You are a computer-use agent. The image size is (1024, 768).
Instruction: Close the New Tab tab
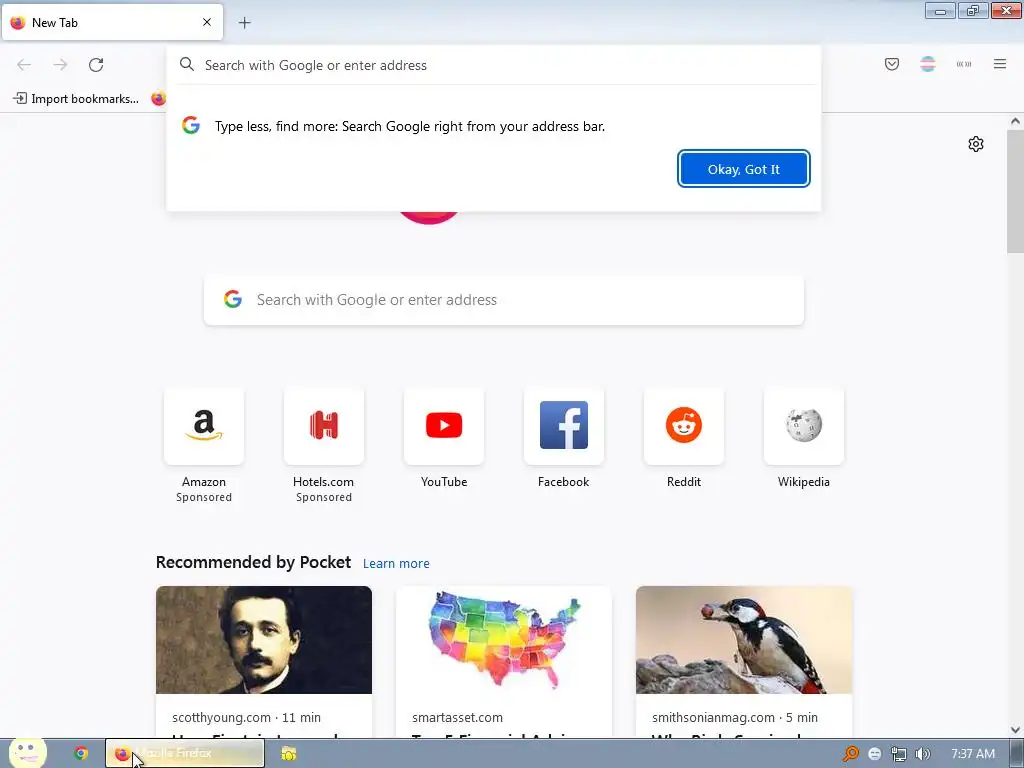click(x=206, y=22)
